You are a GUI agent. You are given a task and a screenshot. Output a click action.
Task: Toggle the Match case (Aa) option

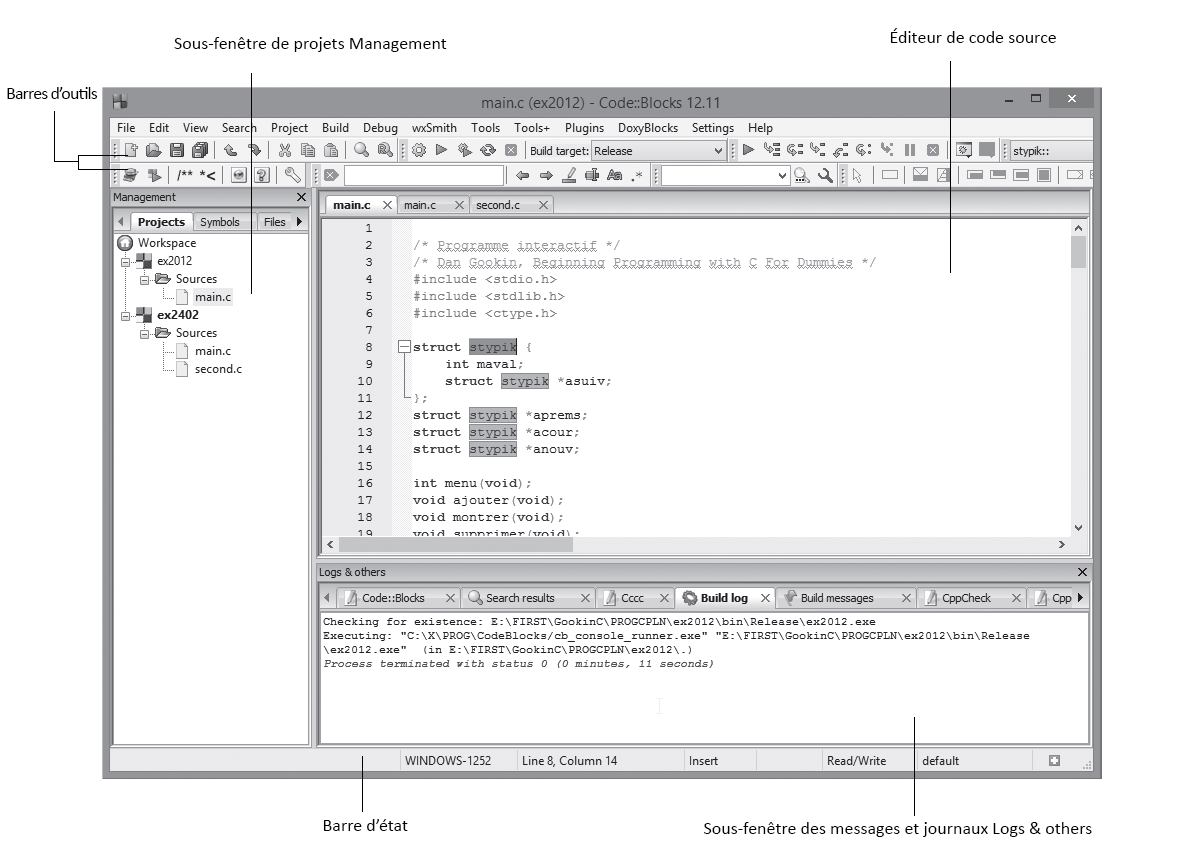(615, 176)
